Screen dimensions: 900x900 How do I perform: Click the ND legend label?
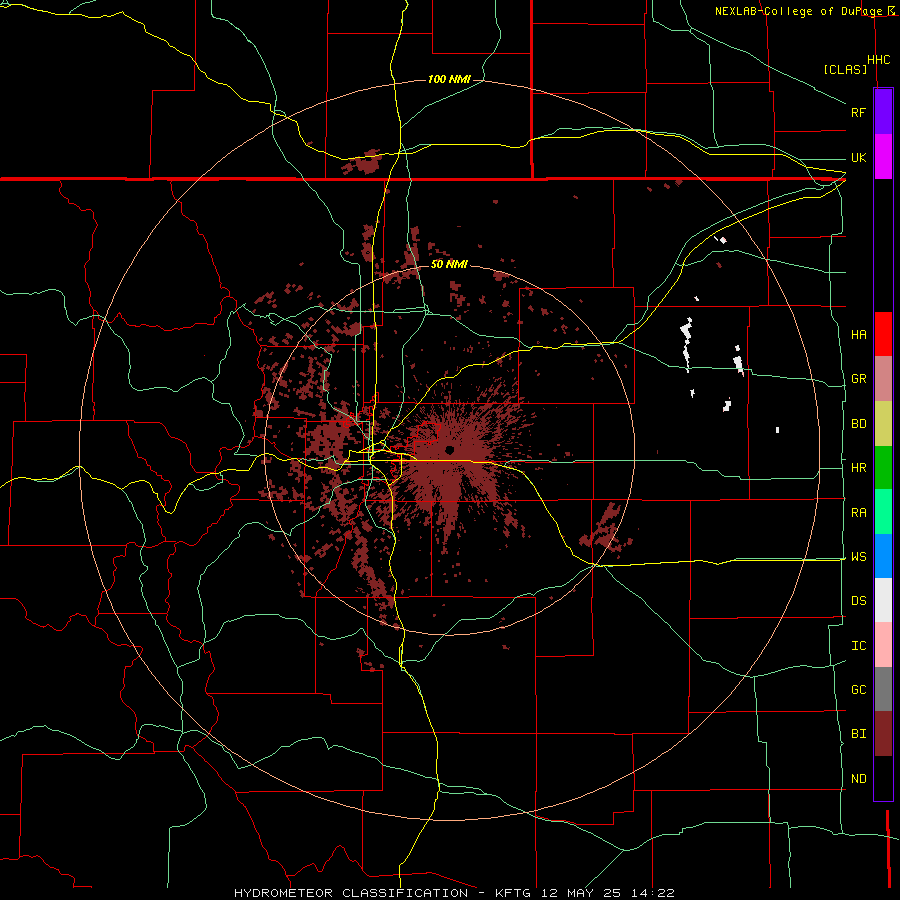858,779
